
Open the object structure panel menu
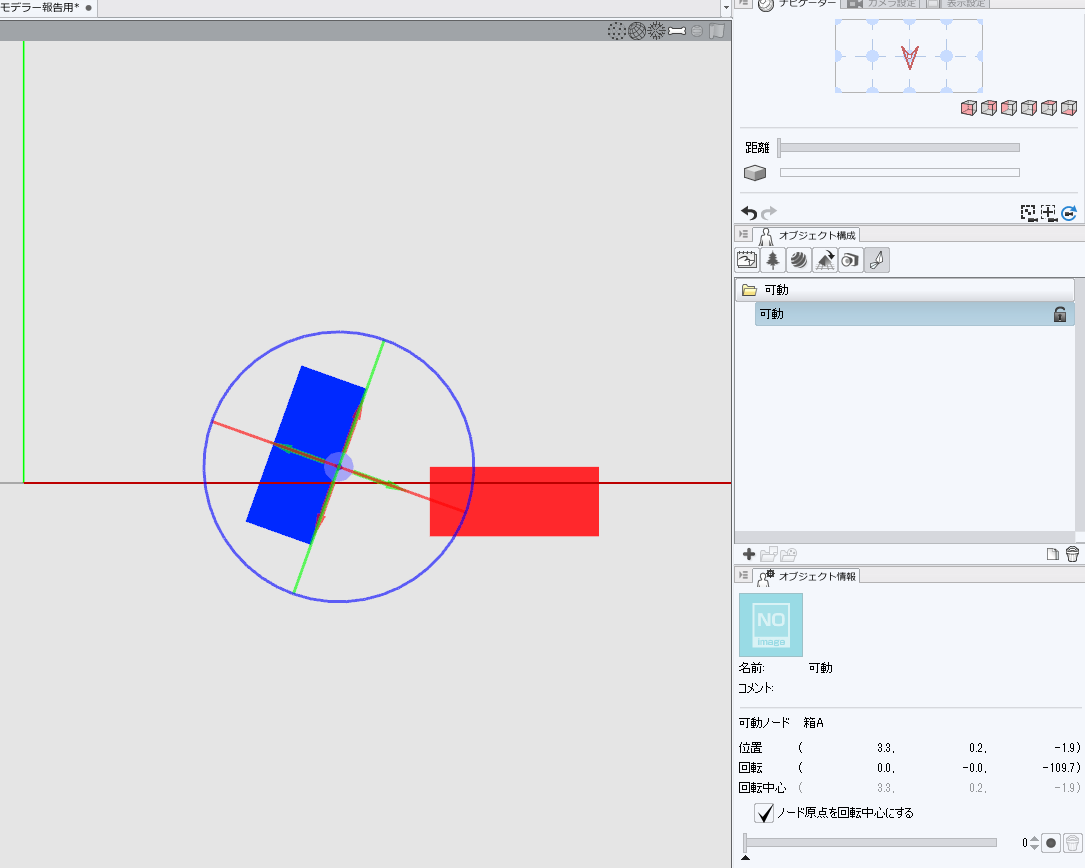click(x=743, y=234)
